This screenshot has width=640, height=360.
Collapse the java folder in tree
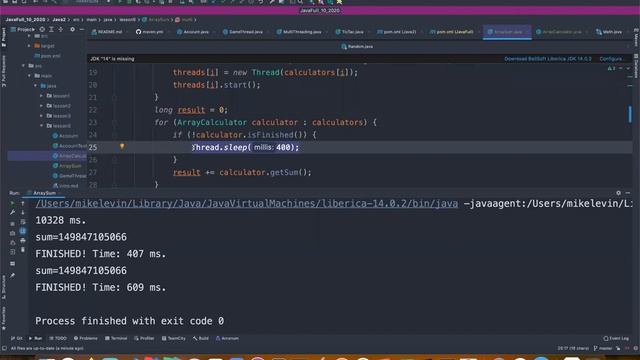tap(36, 86)
